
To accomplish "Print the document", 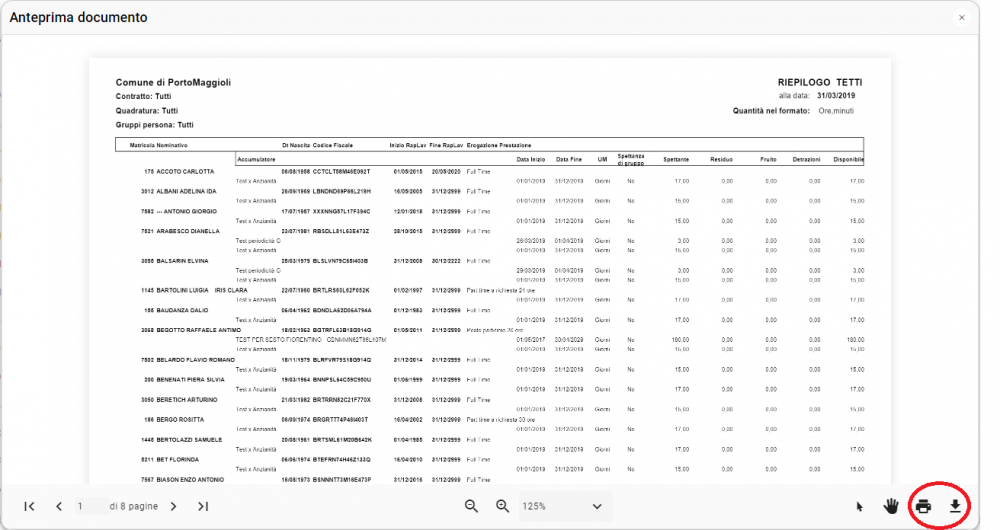I will pyautogui.click(x=923, y=506).
